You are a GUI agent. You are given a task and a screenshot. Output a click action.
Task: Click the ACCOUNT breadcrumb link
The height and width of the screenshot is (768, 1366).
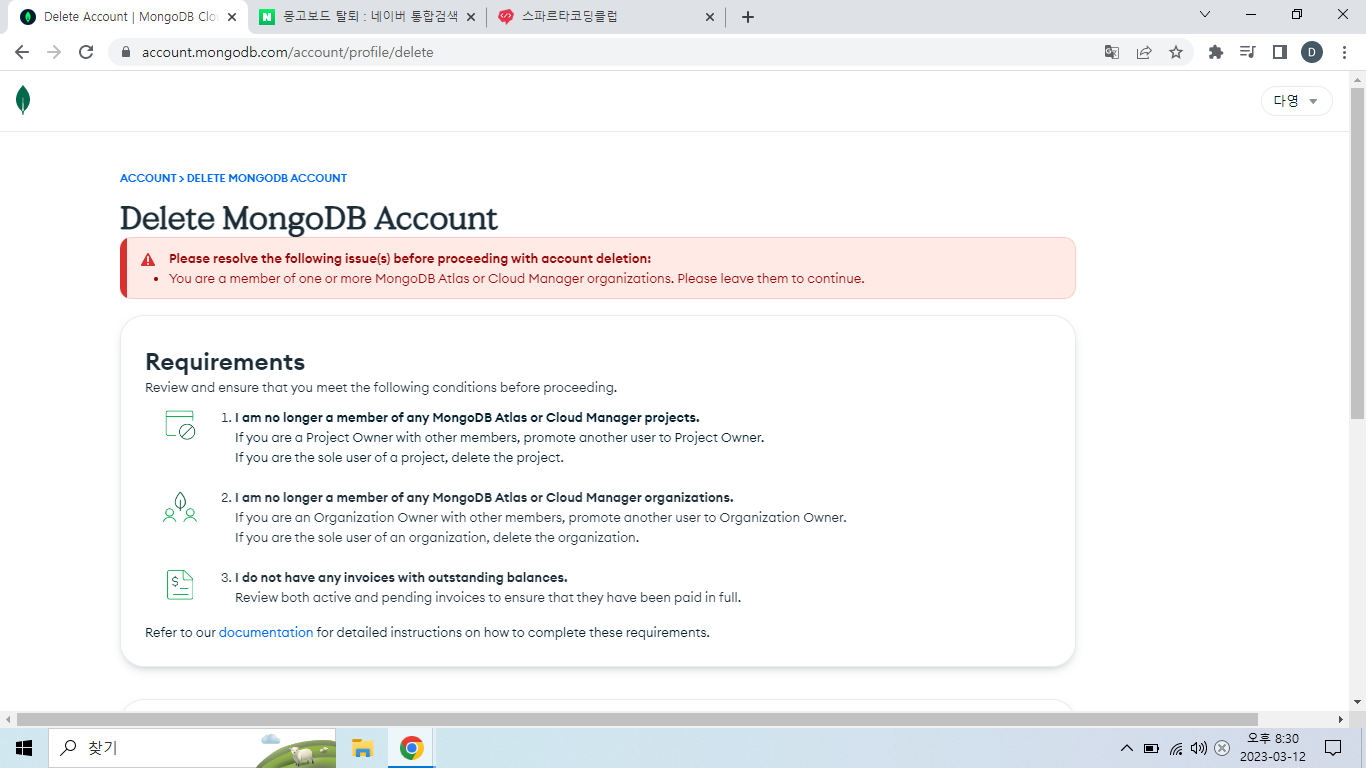(148, 178)
